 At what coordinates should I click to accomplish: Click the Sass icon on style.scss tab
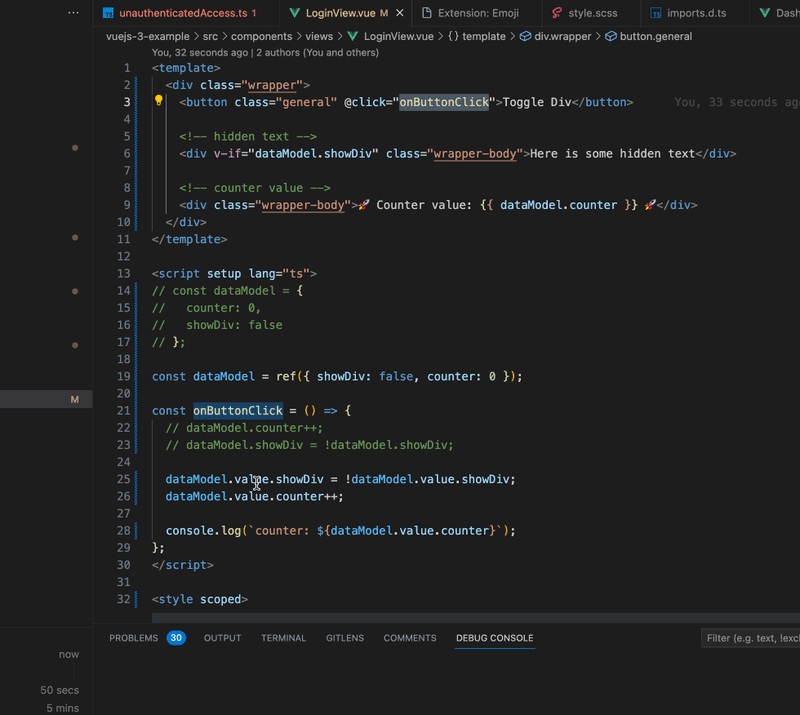(x=557, y=13)
